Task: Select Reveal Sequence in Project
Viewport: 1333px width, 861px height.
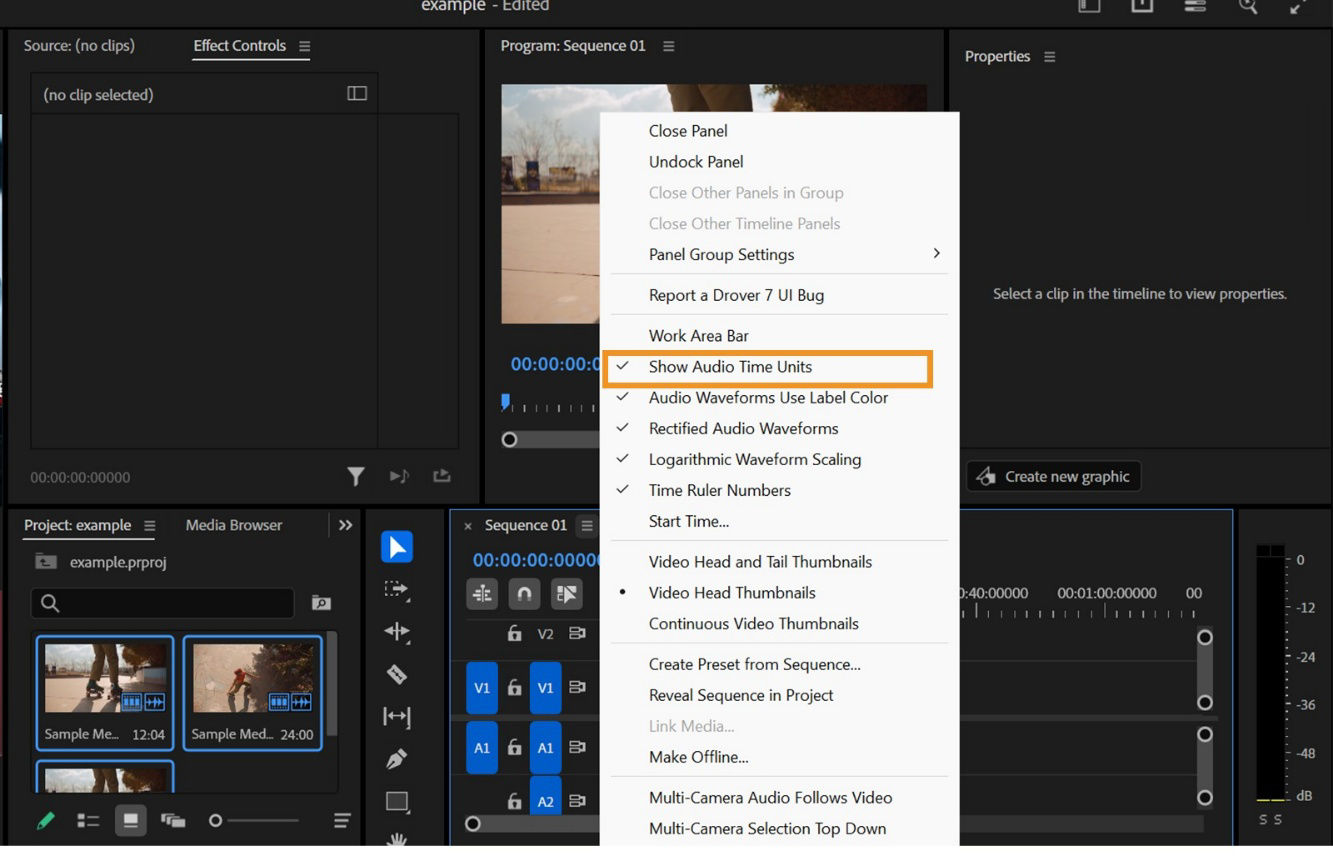Action: [741, 695]
